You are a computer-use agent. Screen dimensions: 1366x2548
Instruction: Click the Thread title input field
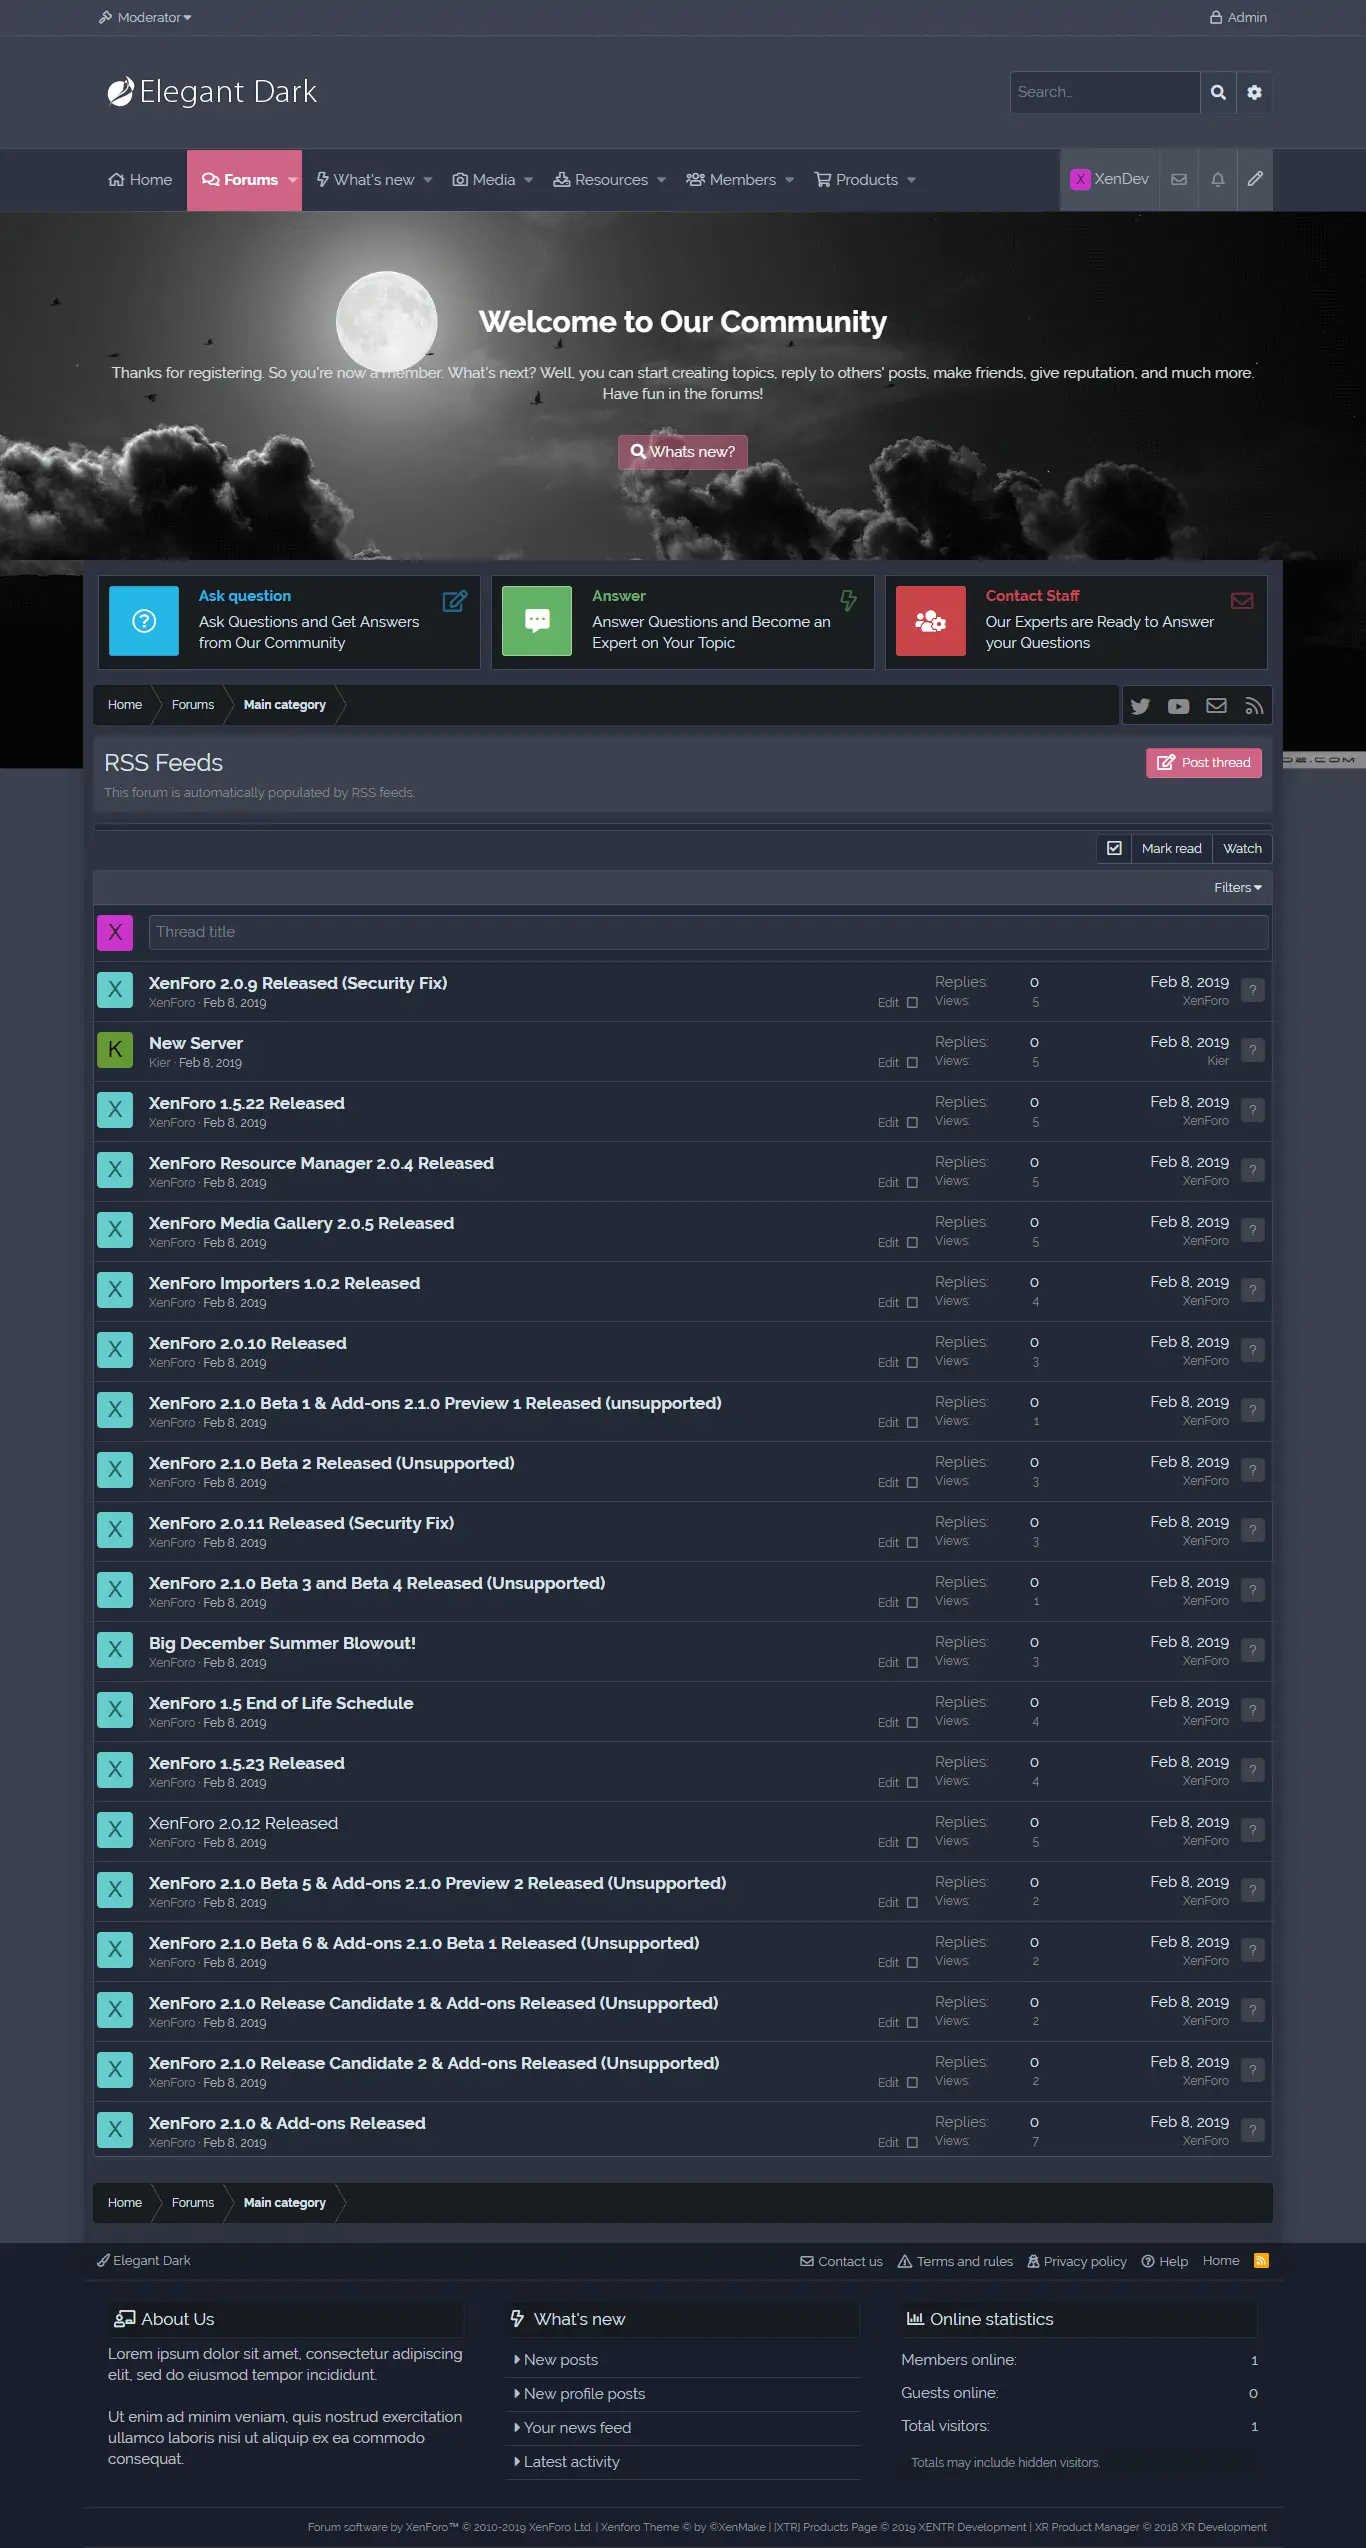709,933
